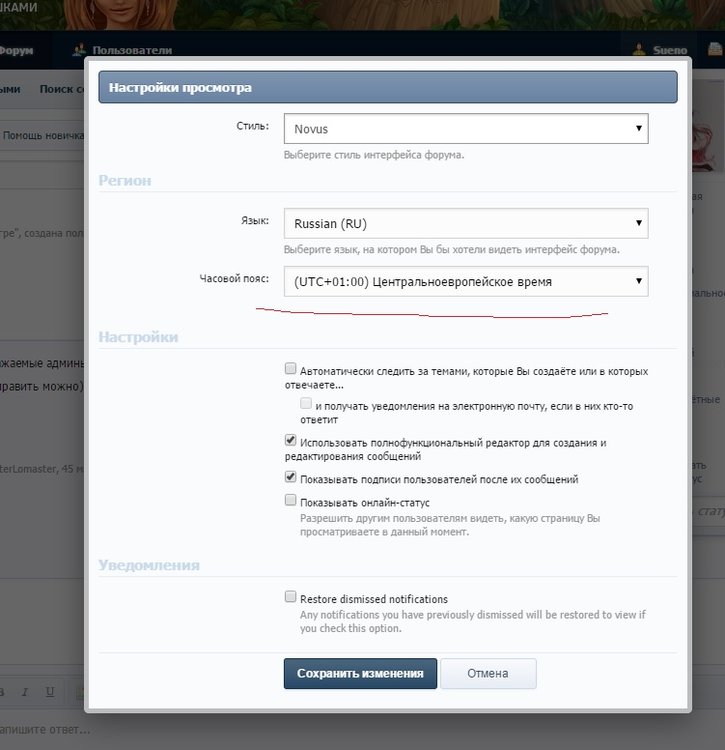The image size is (725, 750).
Task: Open the Форум navigation item
Action: [x=18, y=50]
